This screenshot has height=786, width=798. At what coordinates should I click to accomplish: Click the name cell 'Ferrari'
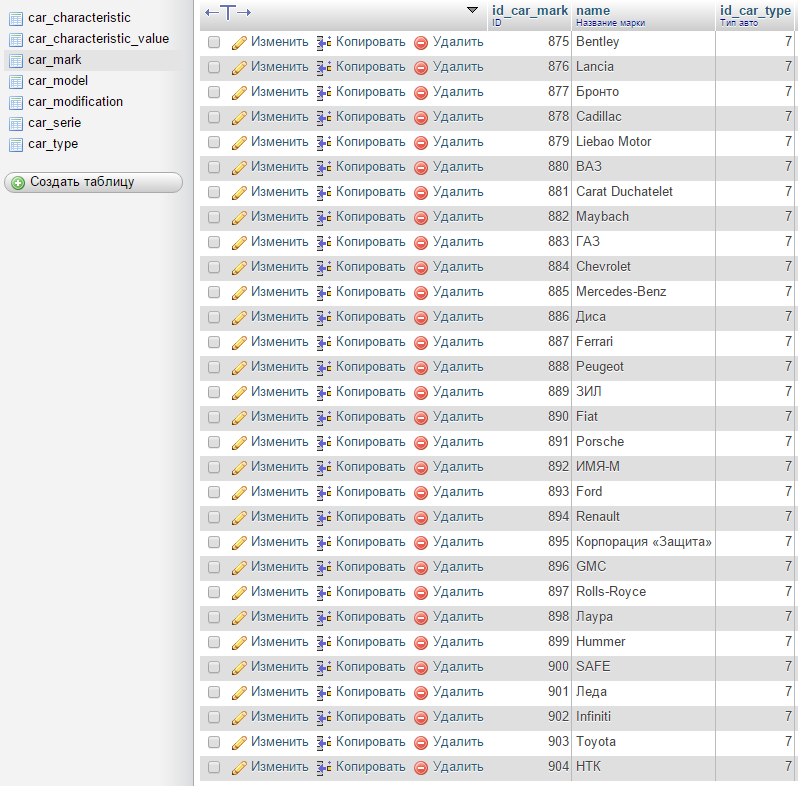(594, 342)
